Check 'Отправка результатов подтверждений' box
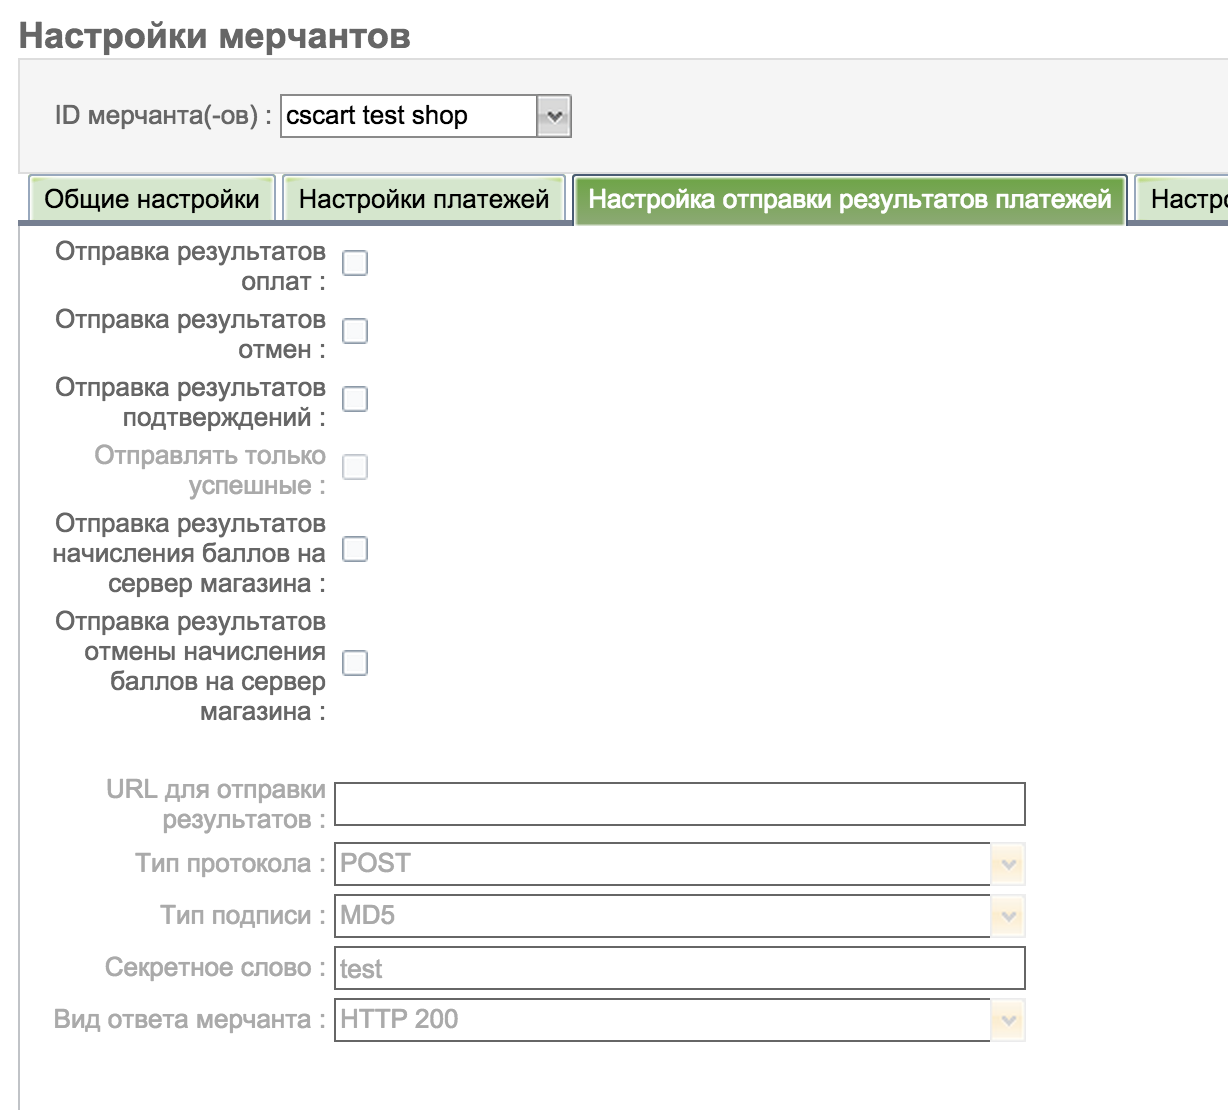The image size is (1228, 1110). pyautogui.click(x=355, y=399)
